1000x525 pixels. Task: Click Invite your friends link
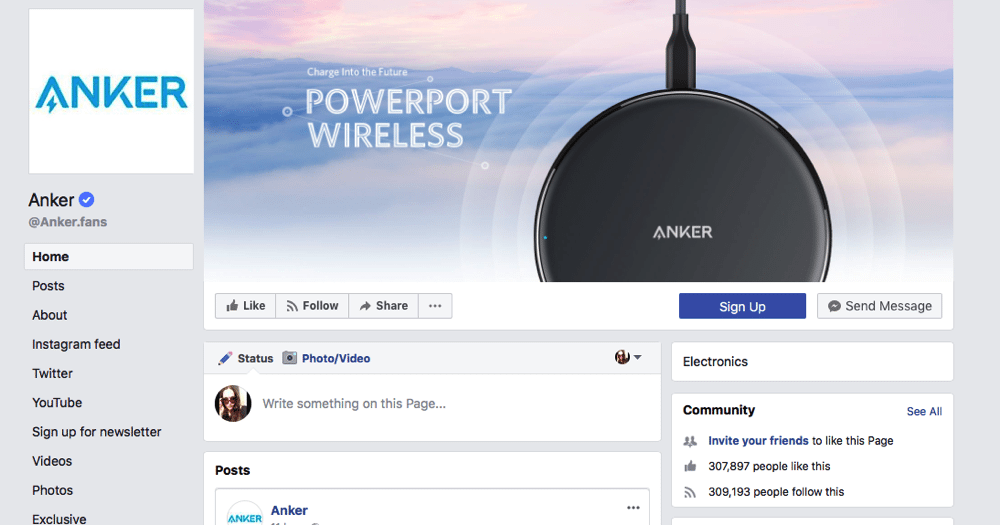[x=758, y=441]
